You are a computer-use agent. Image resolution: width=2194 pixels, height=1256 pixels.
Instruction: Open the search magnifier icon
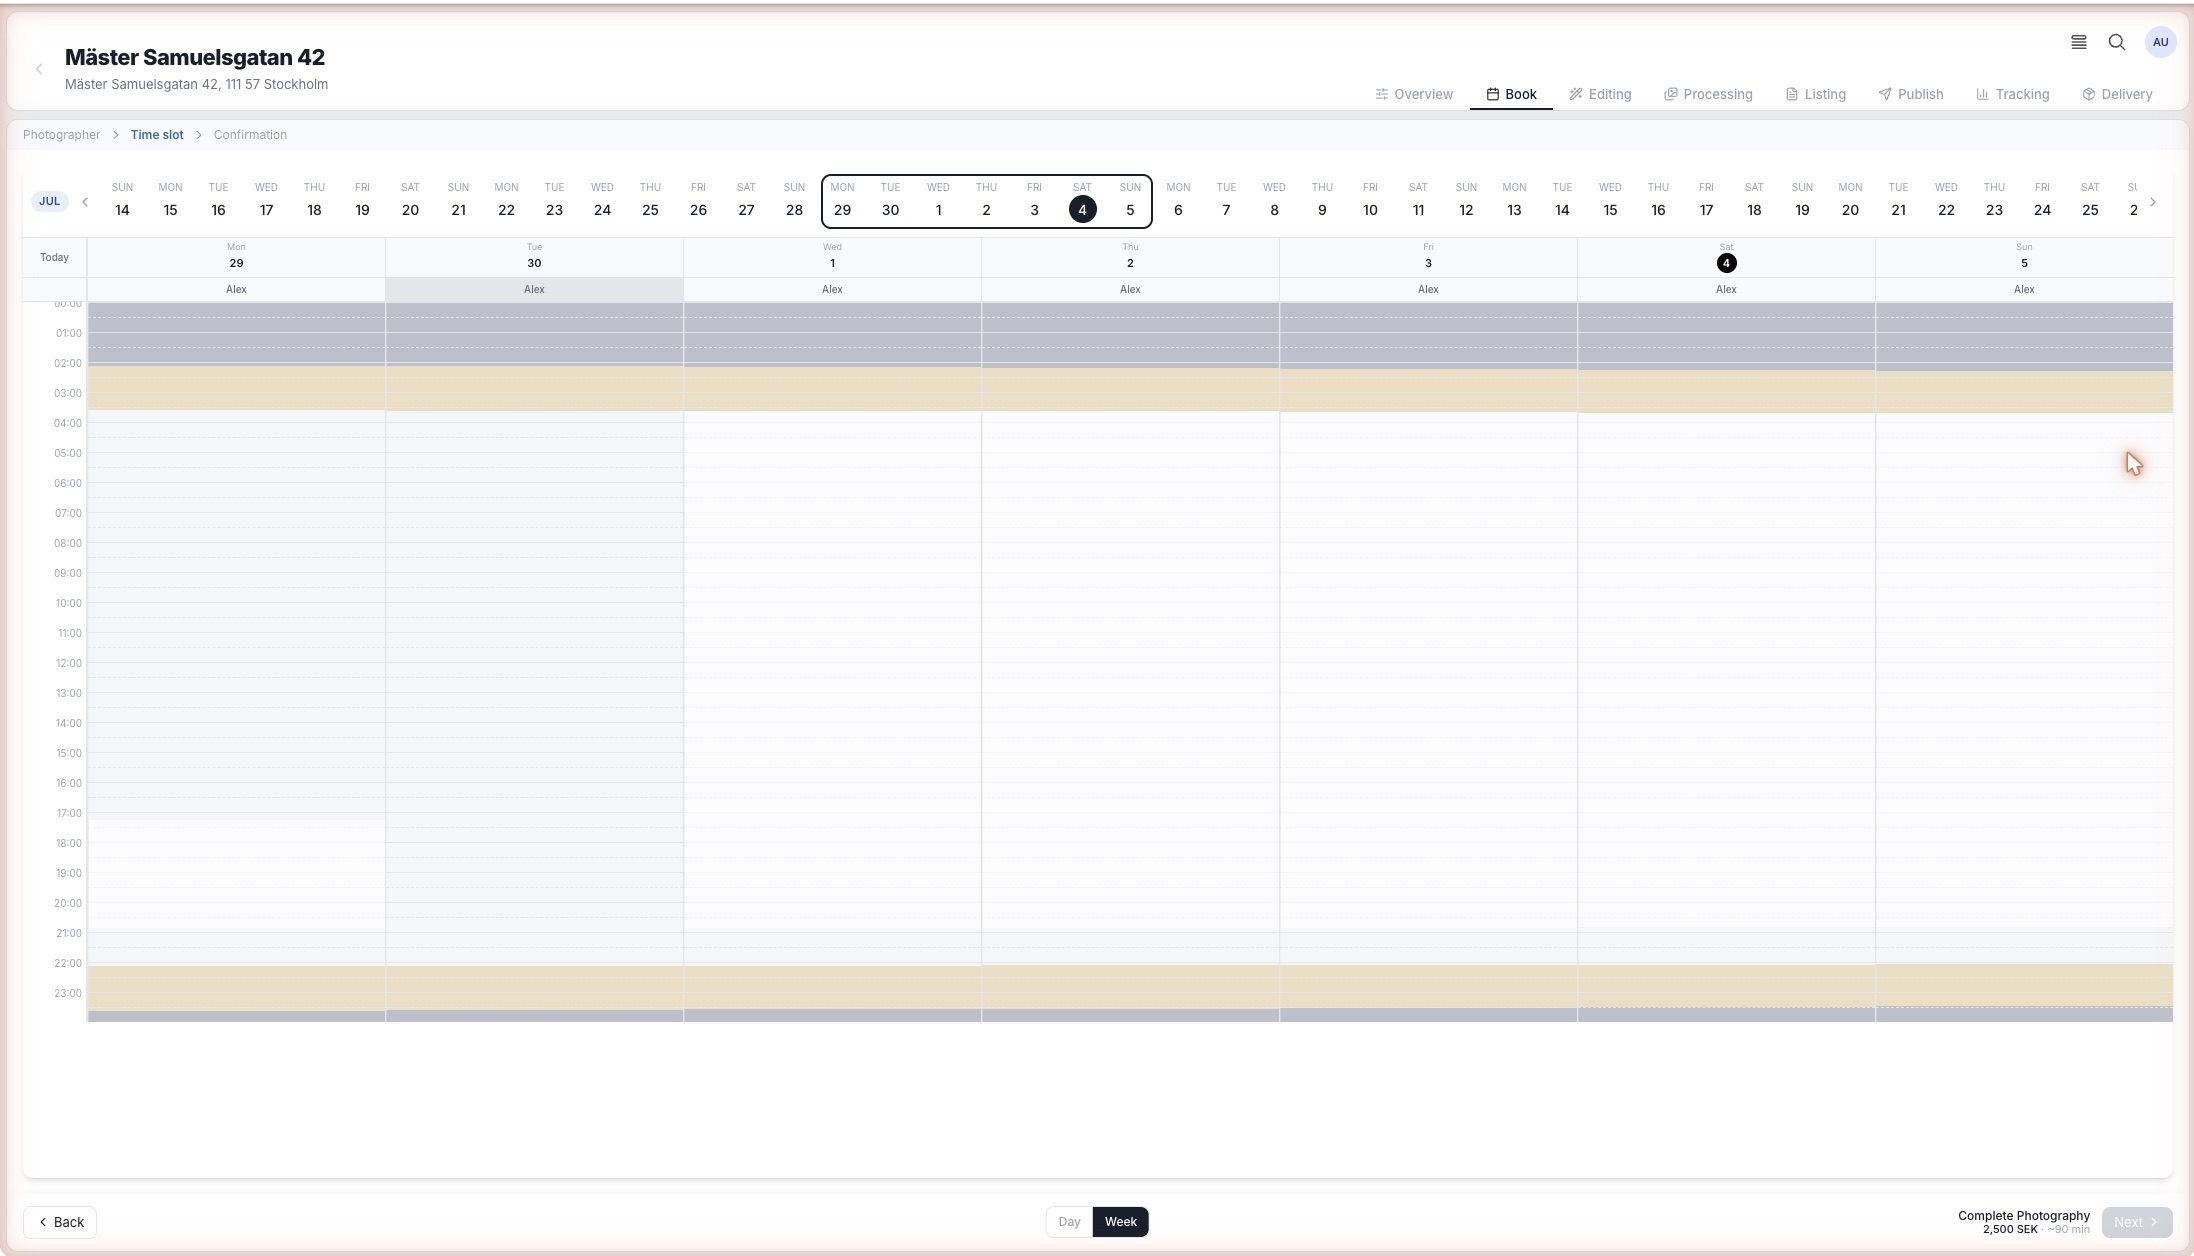pos(2117,42)
